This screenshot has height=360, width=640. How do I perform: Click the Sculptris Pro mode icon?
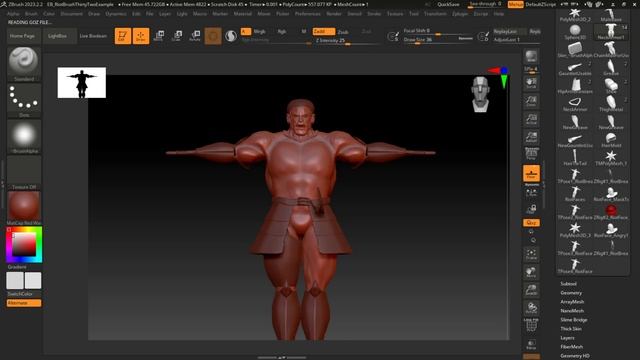click(x=231, y=36)
